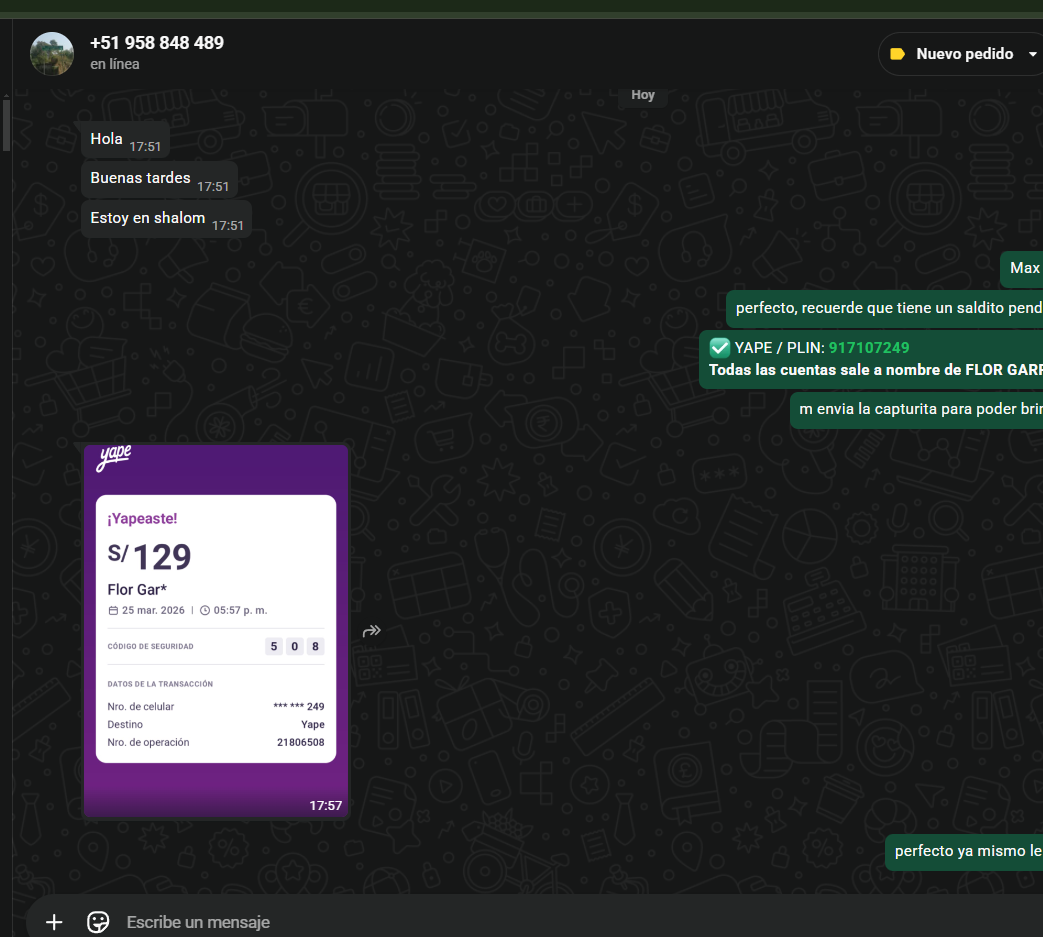Open contact info for +51 958 848 489

157,43
